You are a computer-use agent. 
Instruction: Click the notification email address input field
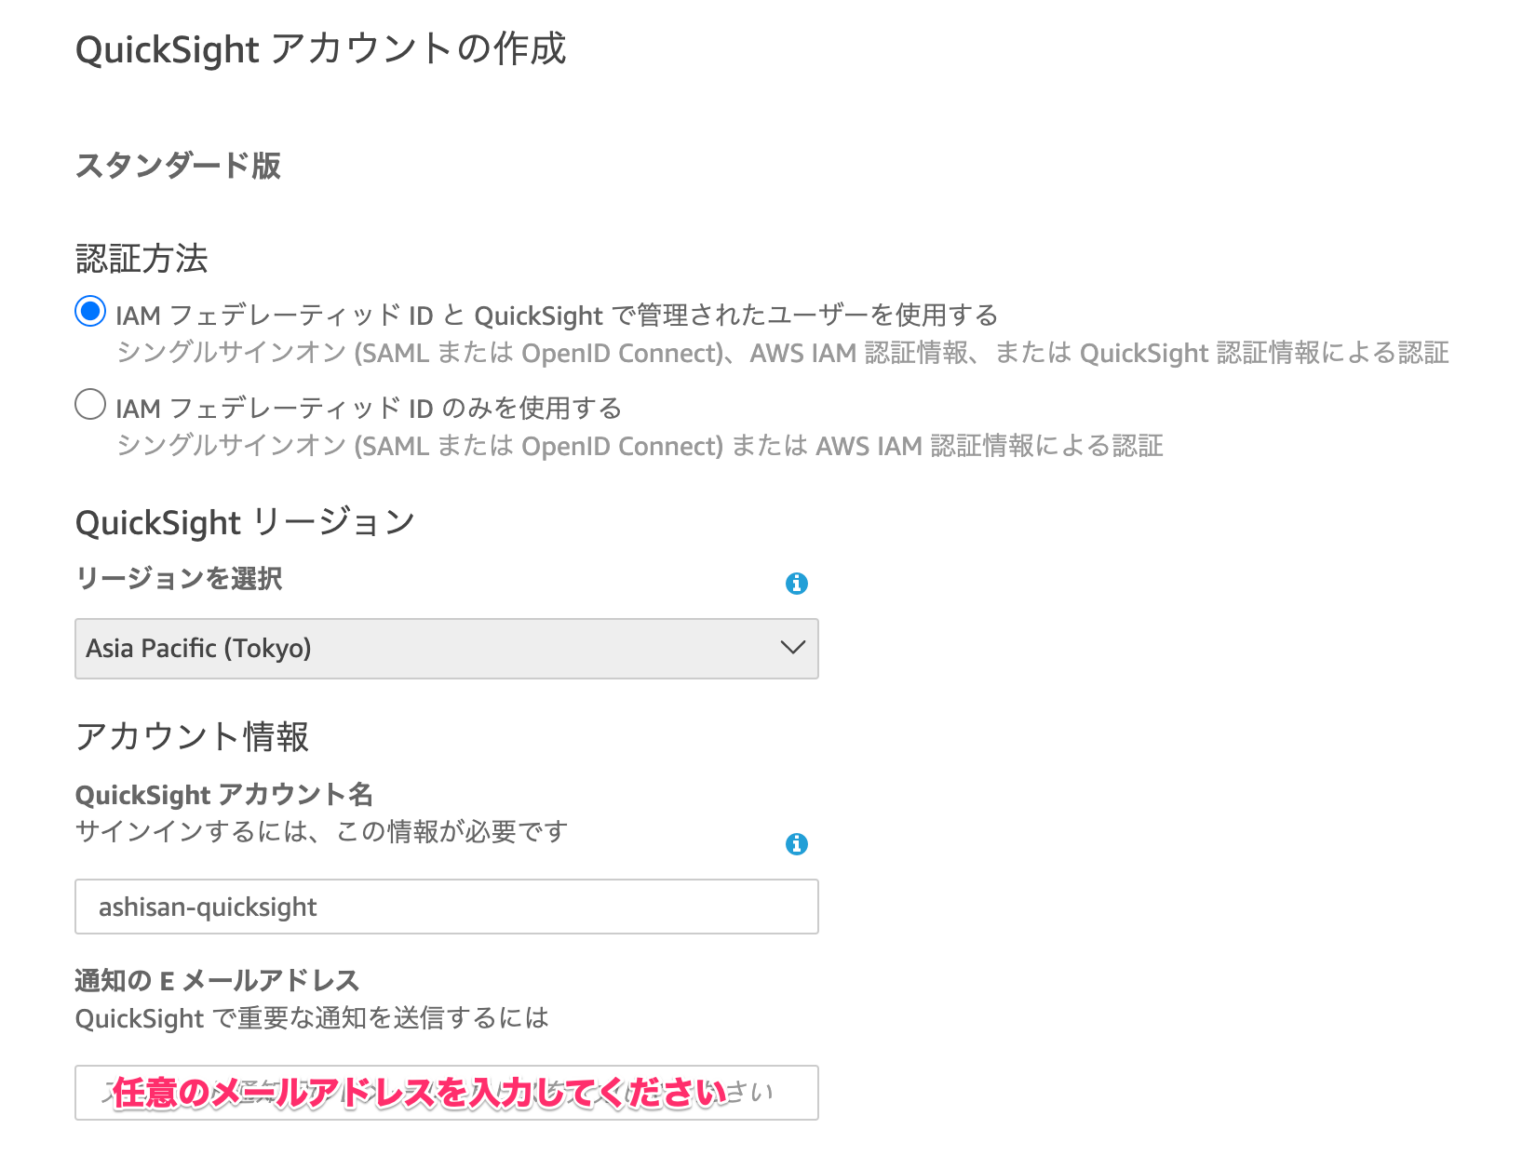coord(447,1093)
